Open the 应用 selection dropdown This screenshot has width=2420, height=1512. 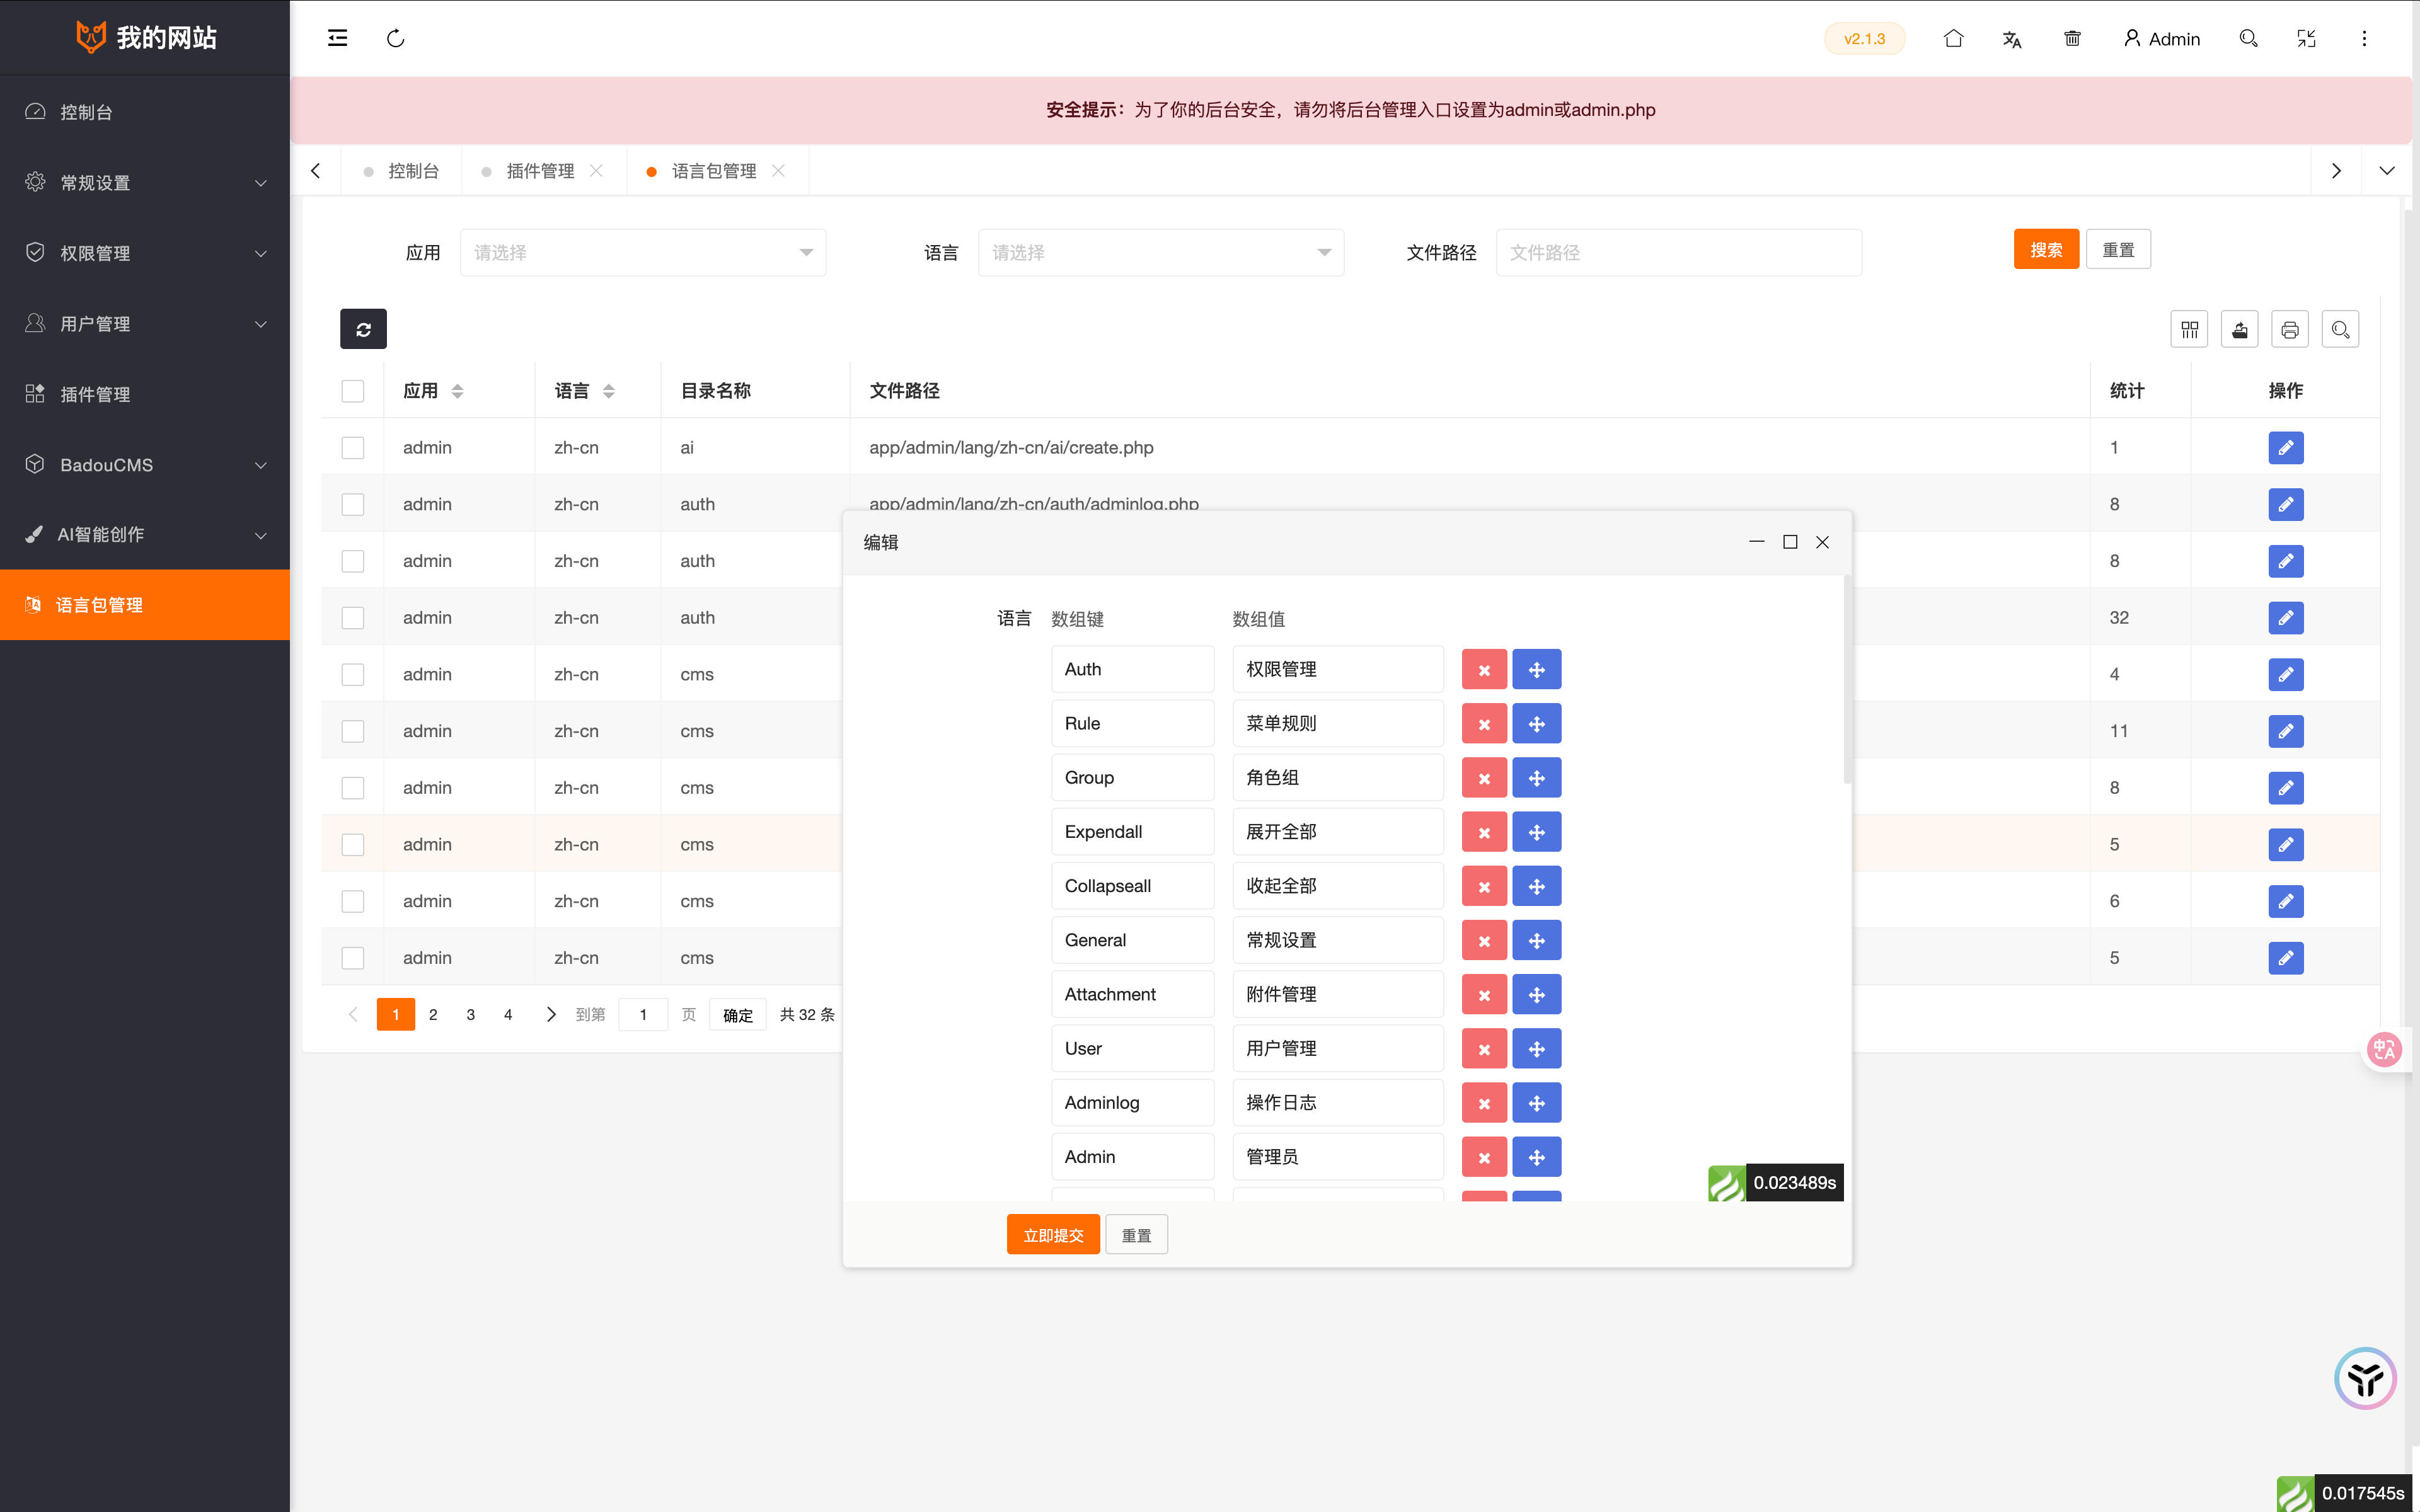(643, 252)
